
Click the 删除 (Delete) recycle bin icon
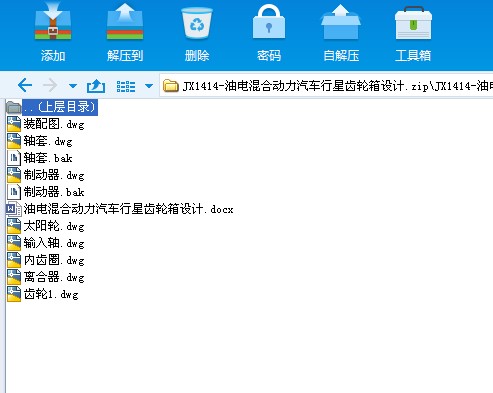click(x=197, y=23)
